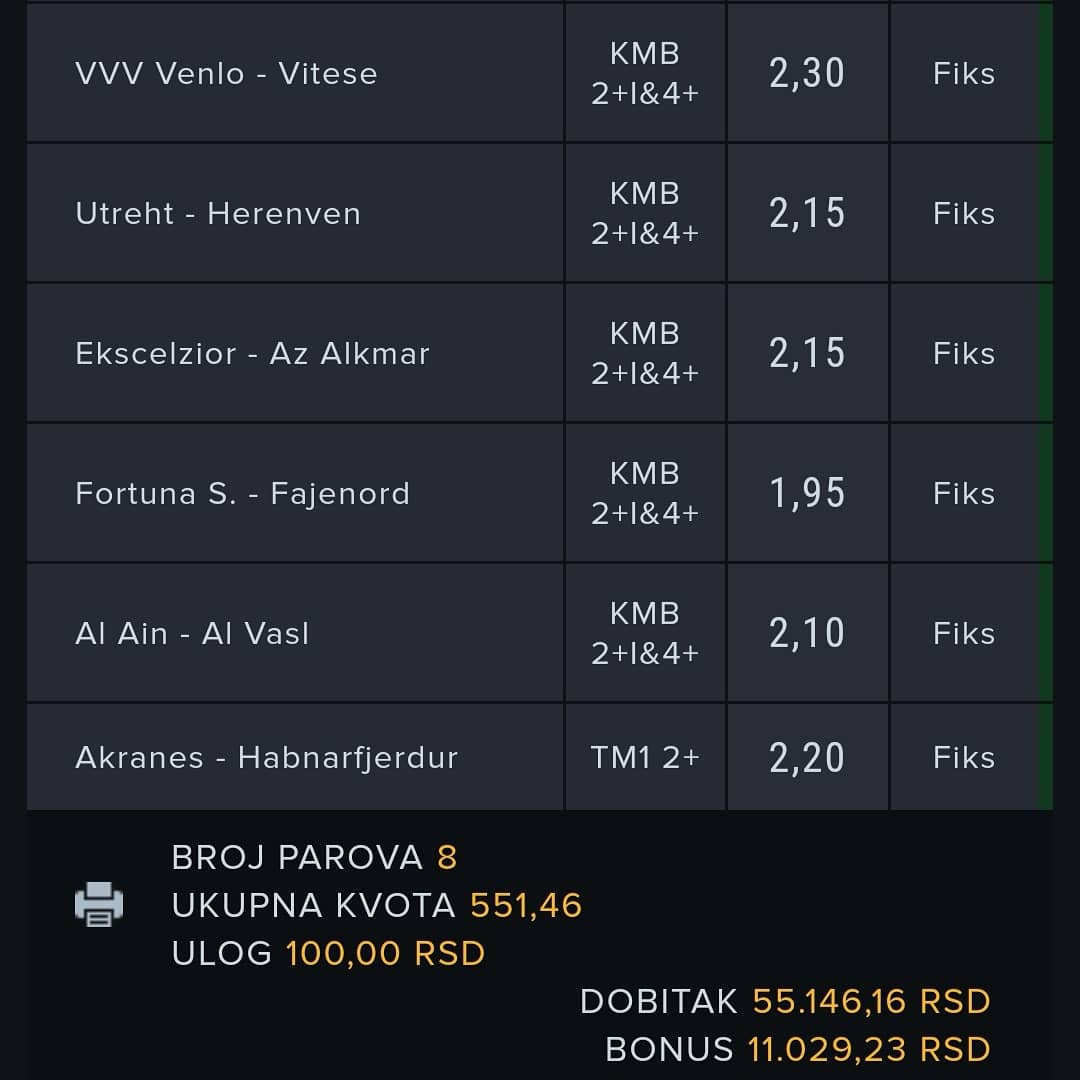1080x1080 pixels.
Task: Click the printer icon to print ticket
Action: tap(99, 904)
